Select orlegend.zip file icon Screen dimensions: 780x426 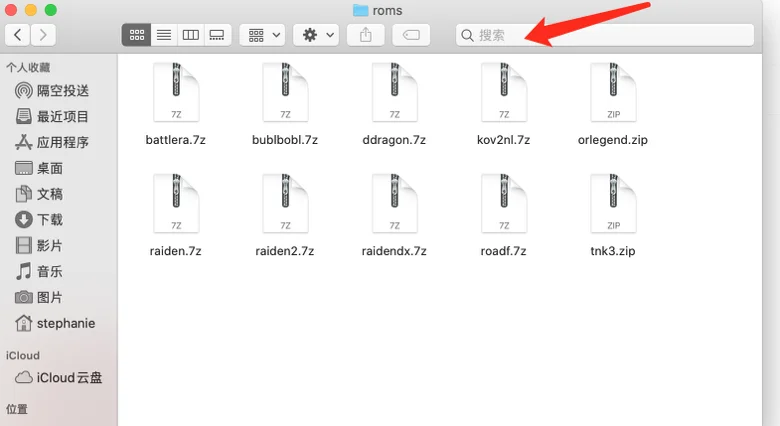click(x=613, y=92)
